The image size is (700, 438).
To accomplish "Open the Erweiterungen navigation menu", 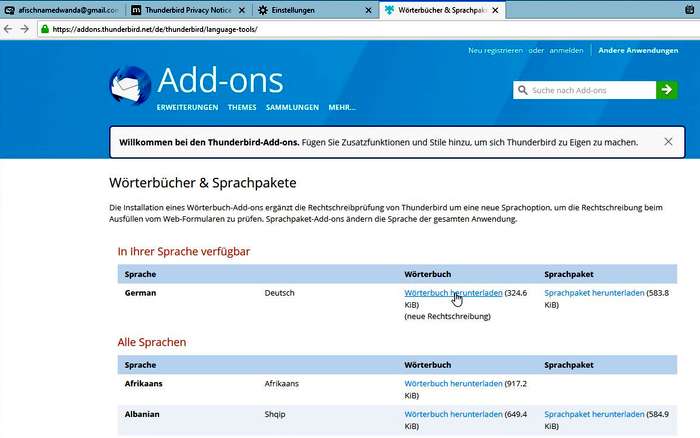I will tap(187, 108).
